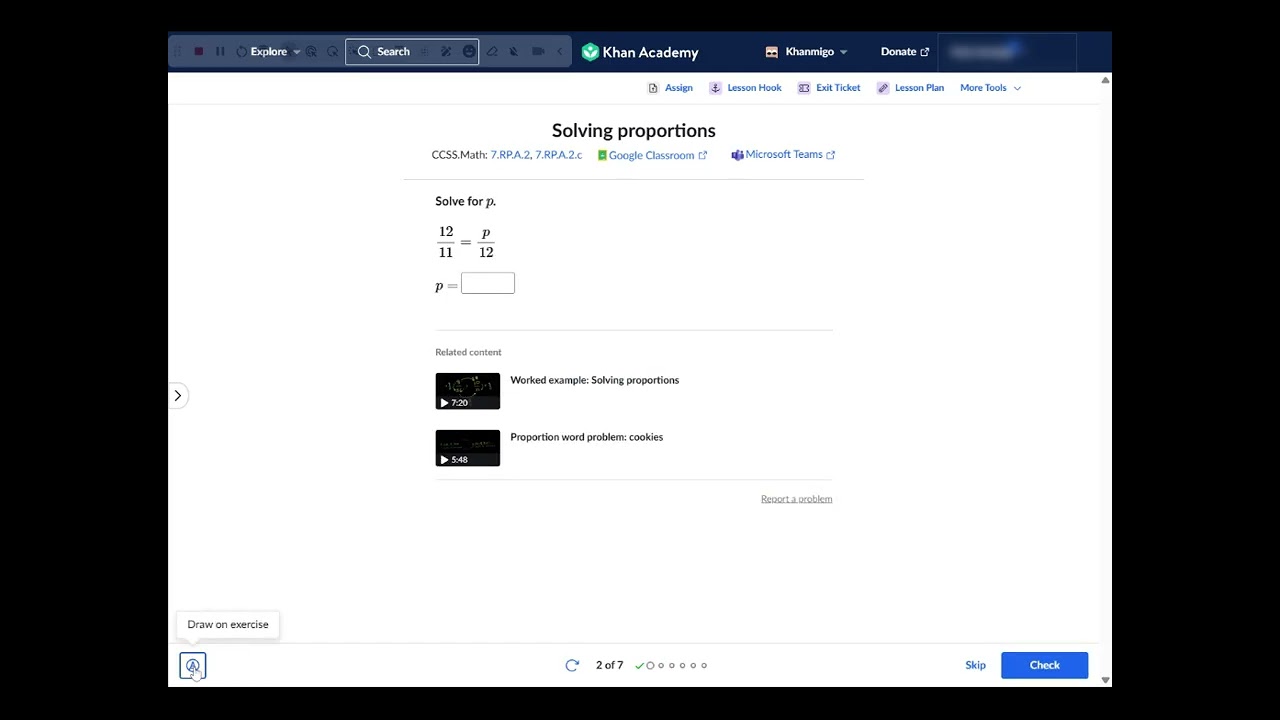This screenshot has height=720, width=1280.
Task: Open the emoji reaction smiley icon
Action: tap(468, 51)
